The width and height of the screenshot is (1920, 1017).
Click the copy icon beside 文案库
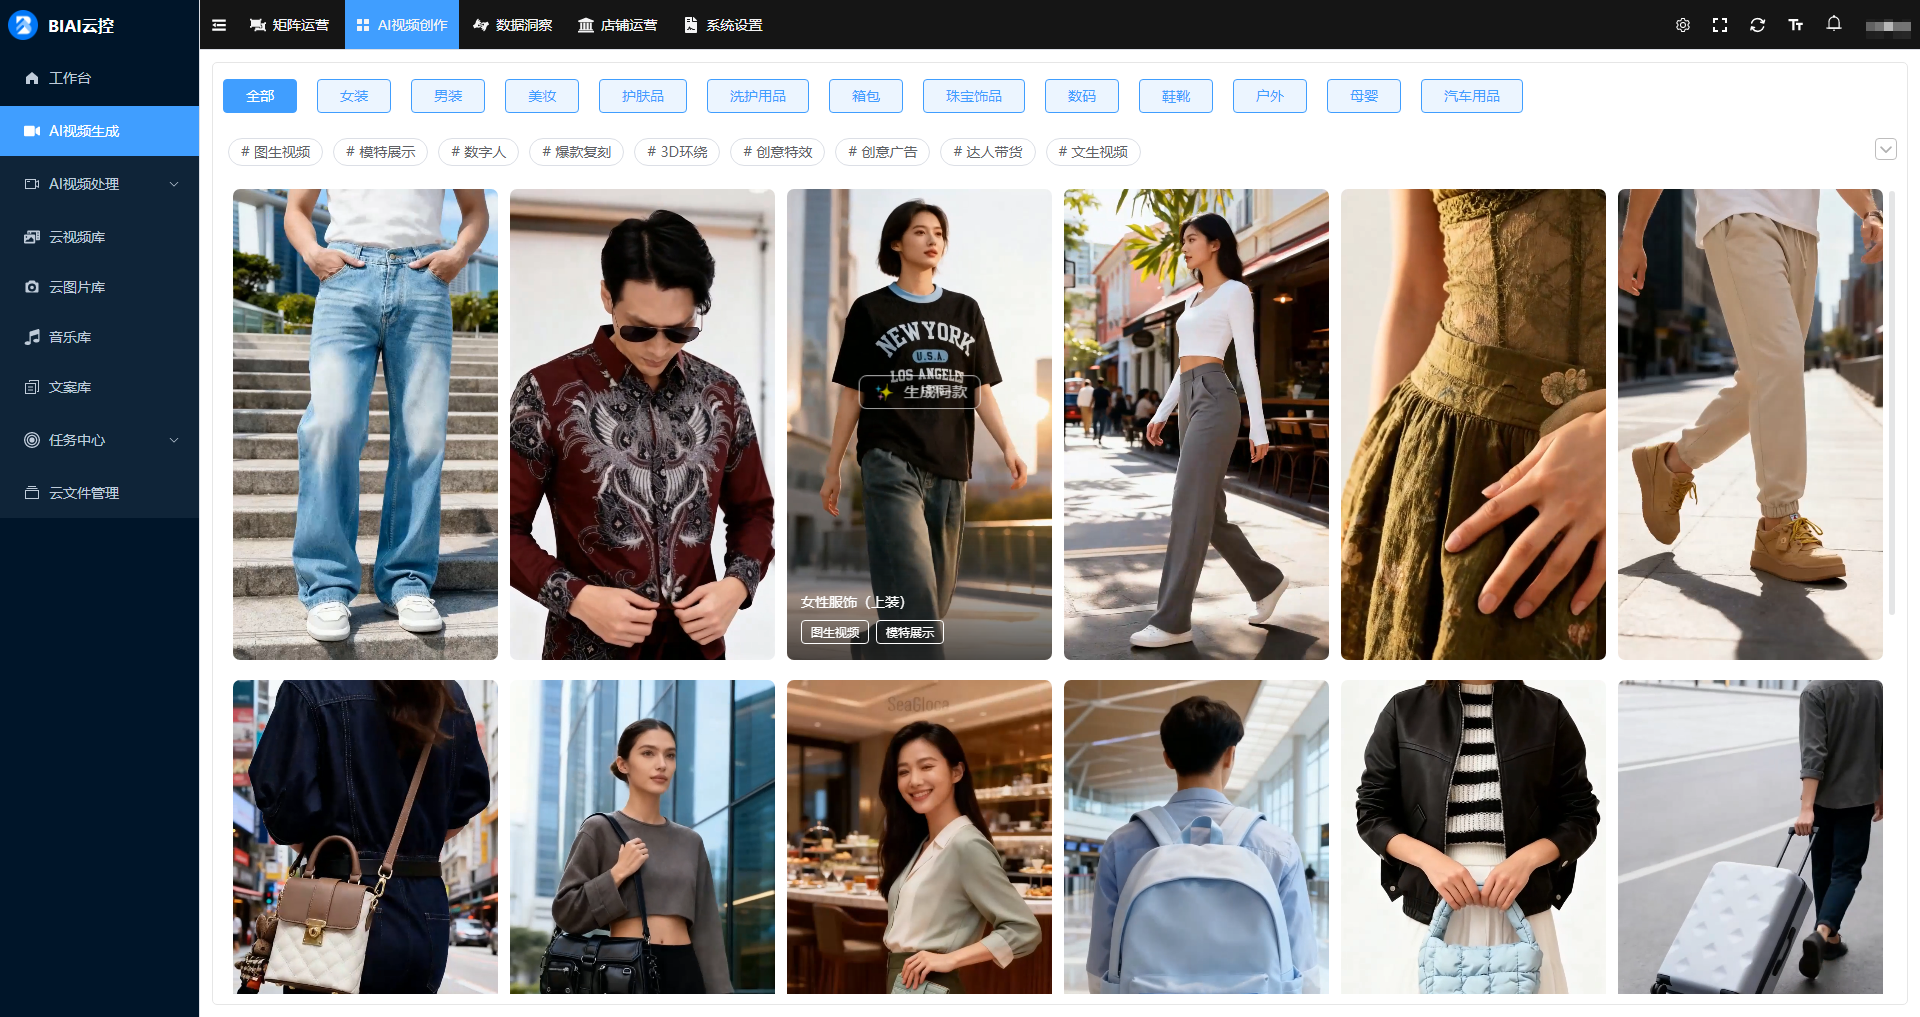click(x=32, y=387)
